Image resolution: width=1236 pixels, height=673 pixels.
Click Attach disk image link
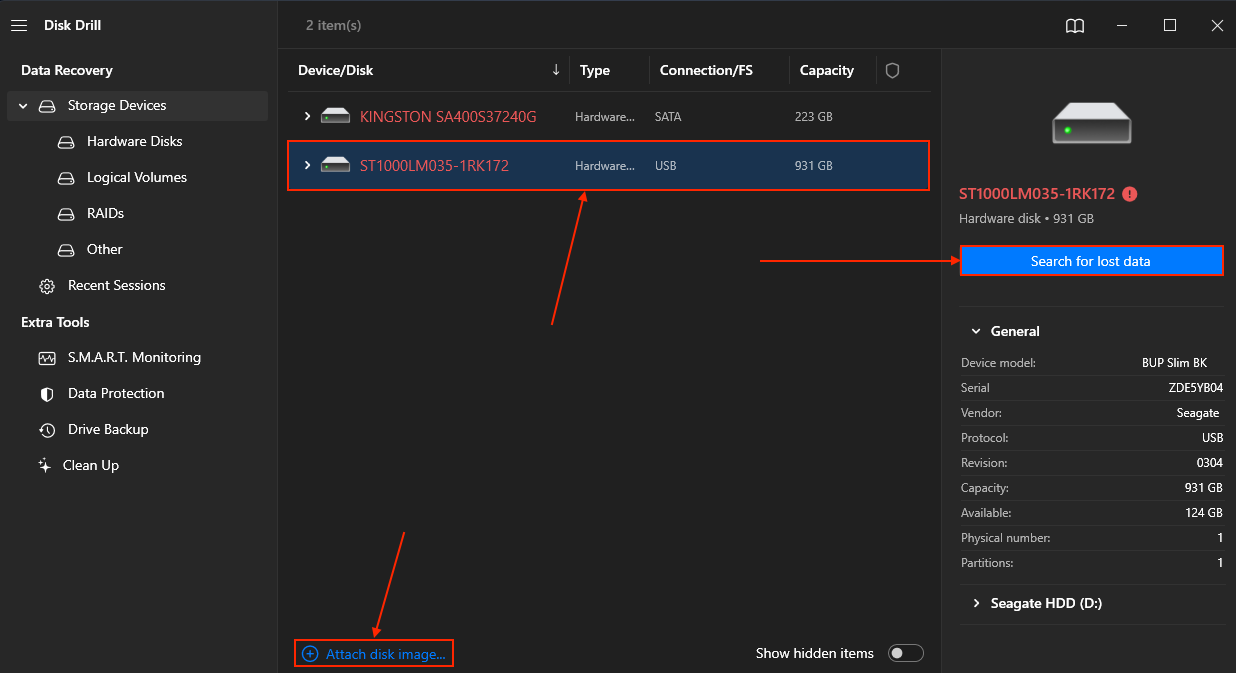(x=385, y=654)
